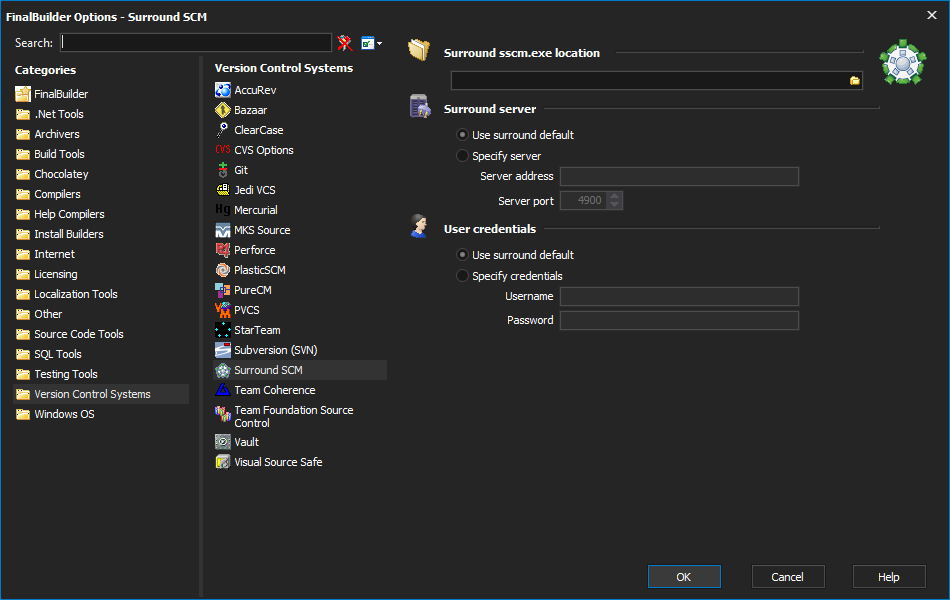Click the Team Coherence triangle icon
The image size is (950, 600).
click(x=223, y=390)
